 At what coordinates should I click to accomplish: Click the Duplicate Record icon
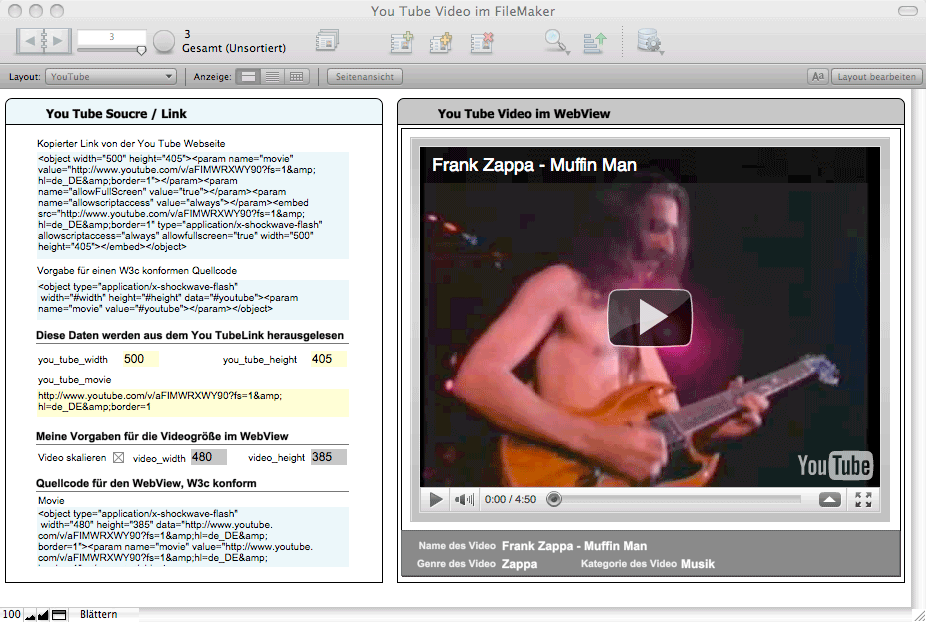coord(441,42)
